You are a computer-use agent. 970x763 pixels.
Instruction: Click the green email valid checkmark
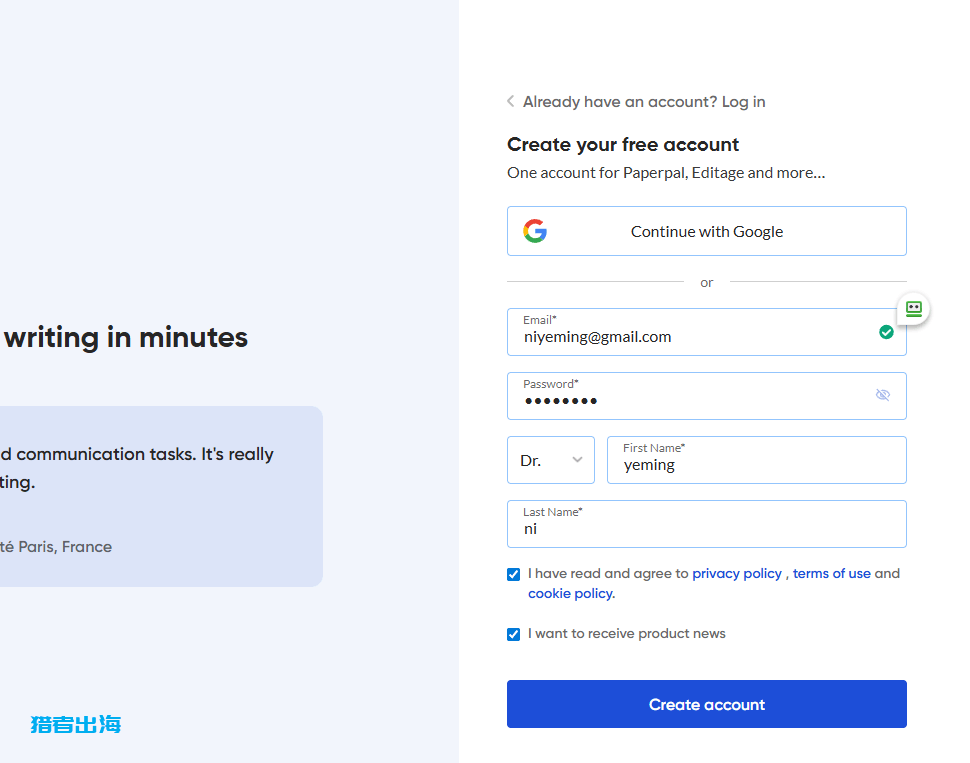coord(886,332)
